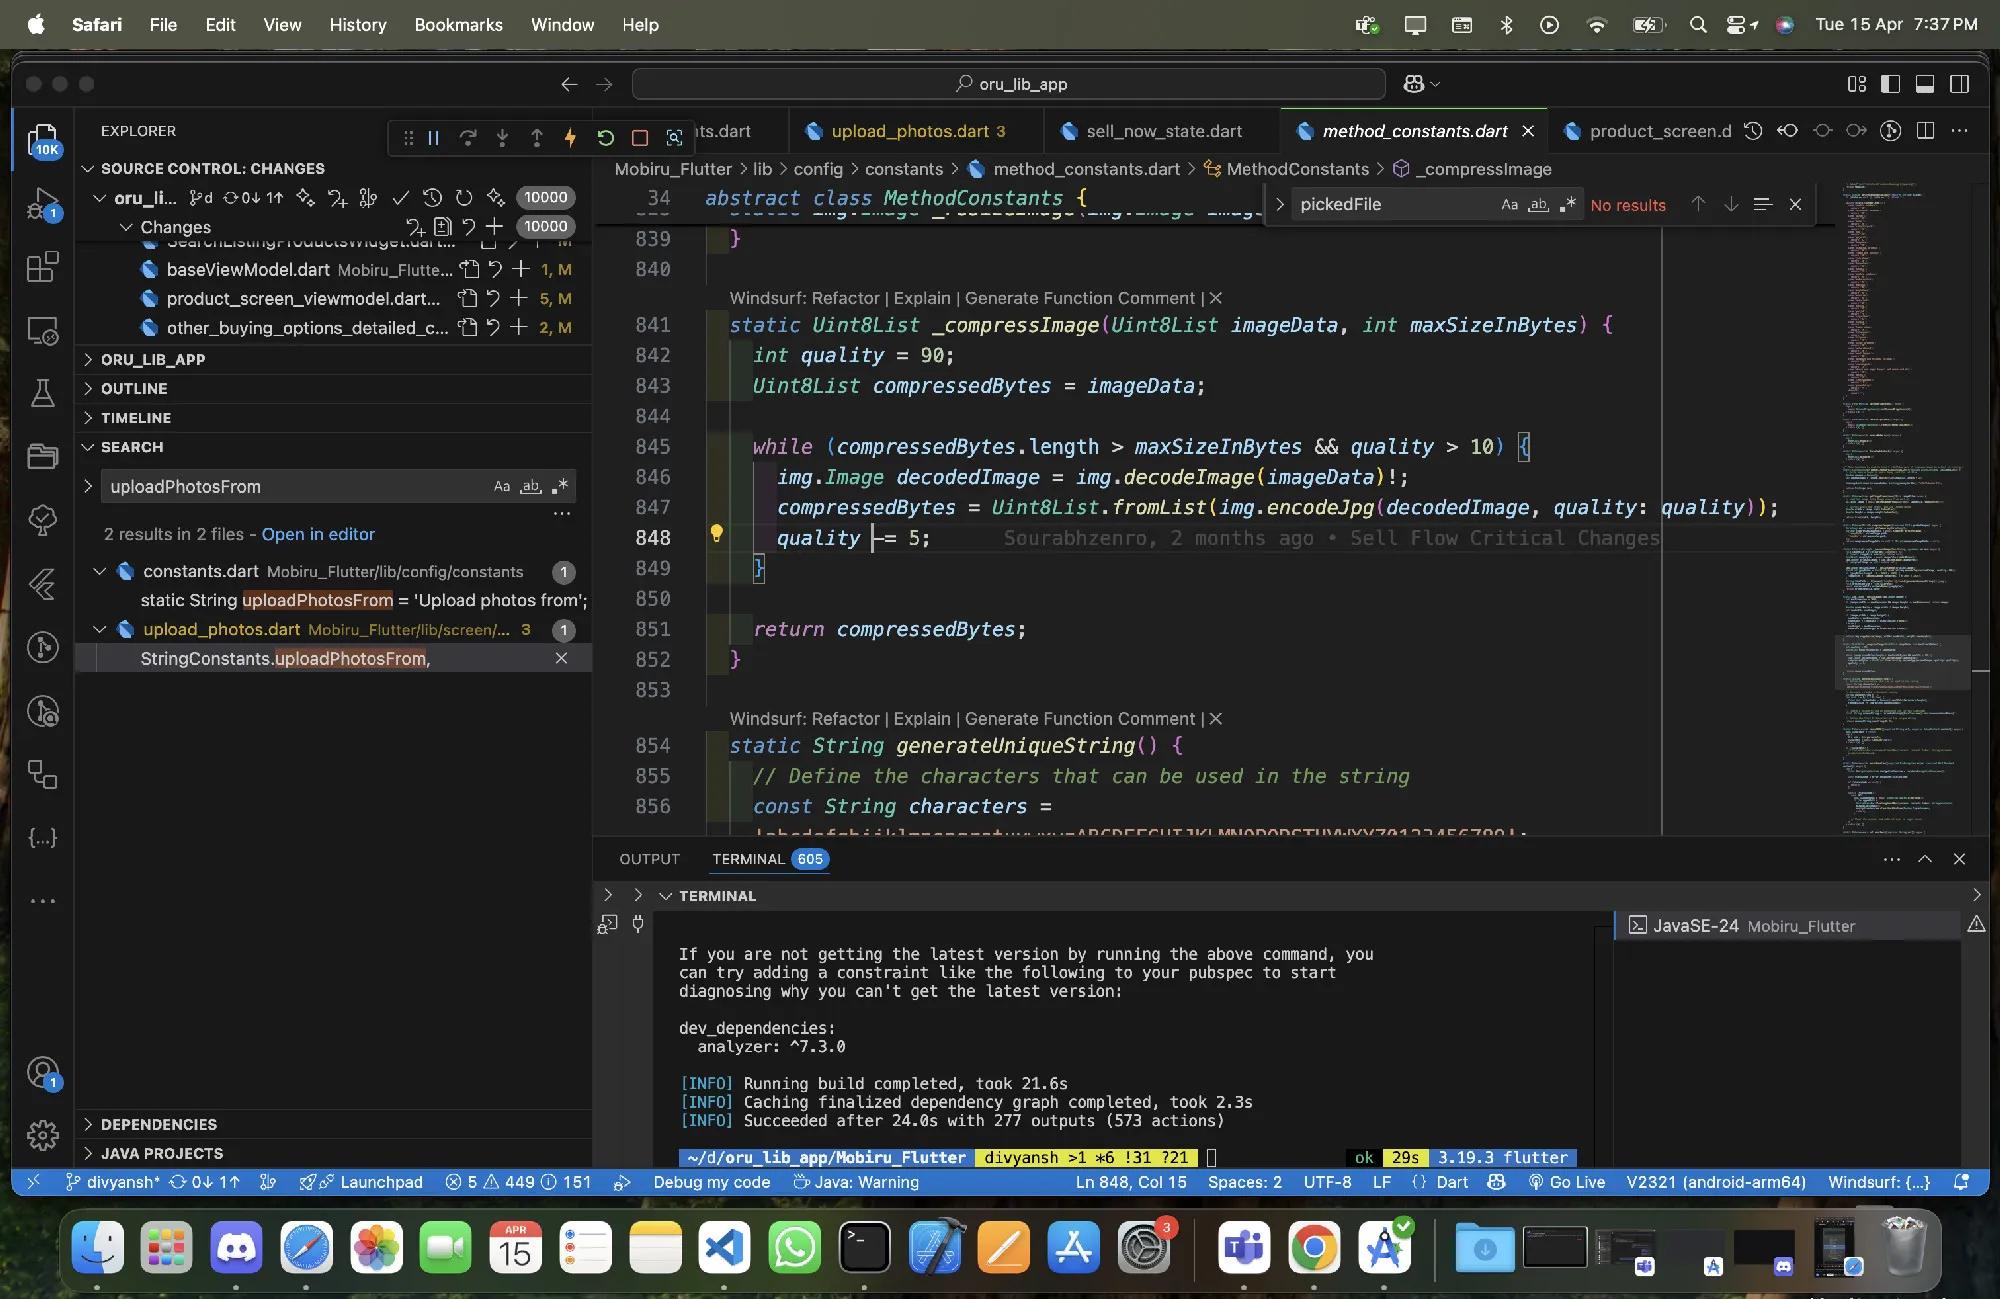Open Manage settings gear in activity bar

pos(42,1135)
